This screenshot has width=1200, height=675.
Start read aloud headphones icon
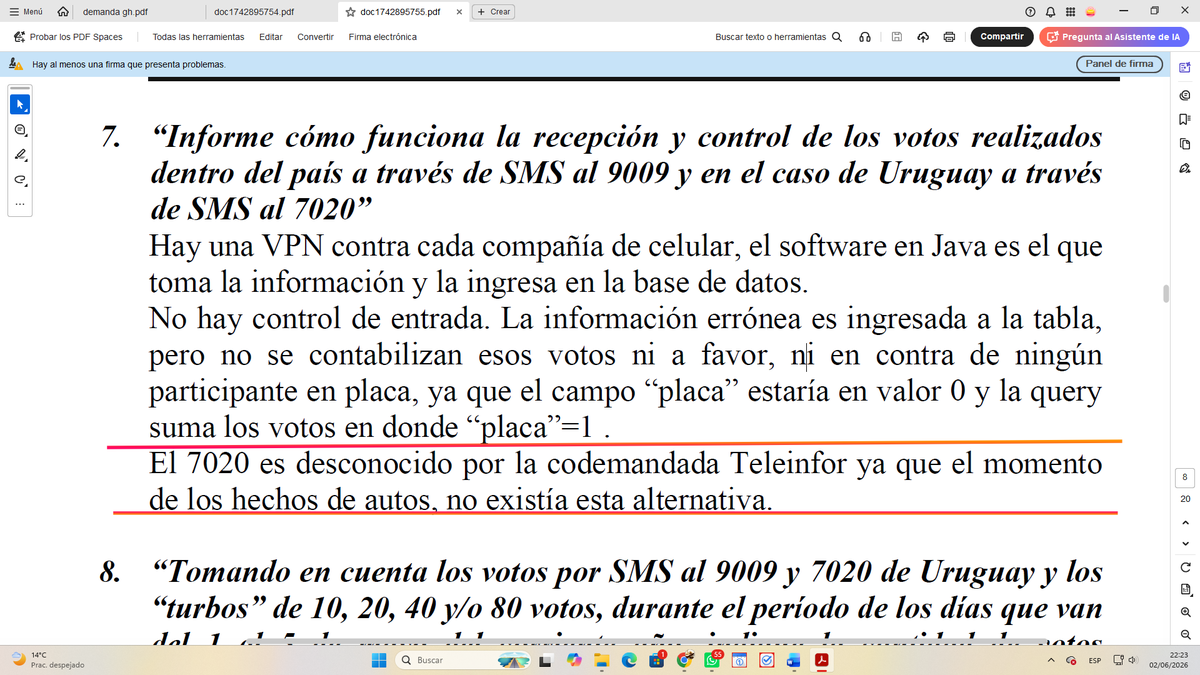click(864, 37)
